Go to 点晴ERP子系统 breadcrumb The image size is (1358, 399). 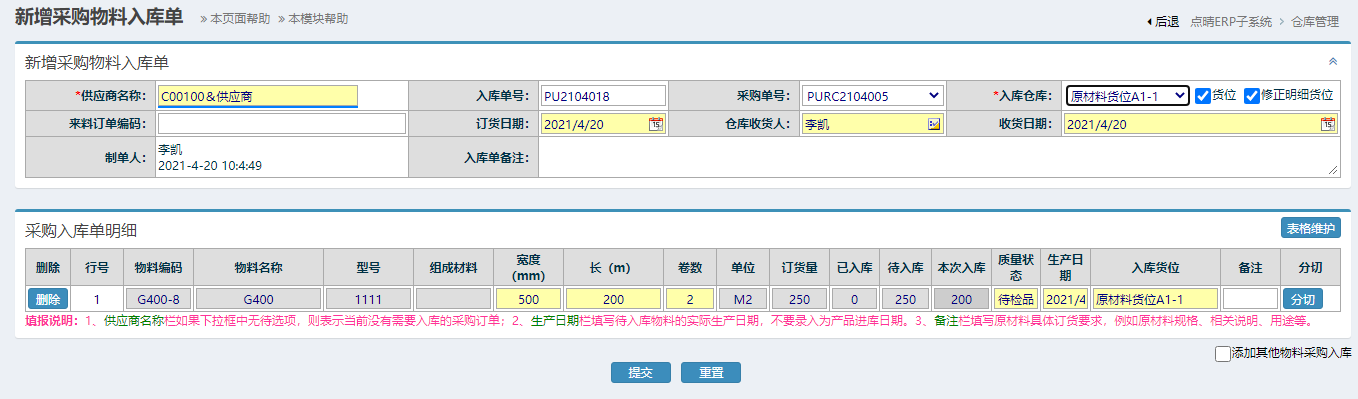click(x=1231, y=21)
